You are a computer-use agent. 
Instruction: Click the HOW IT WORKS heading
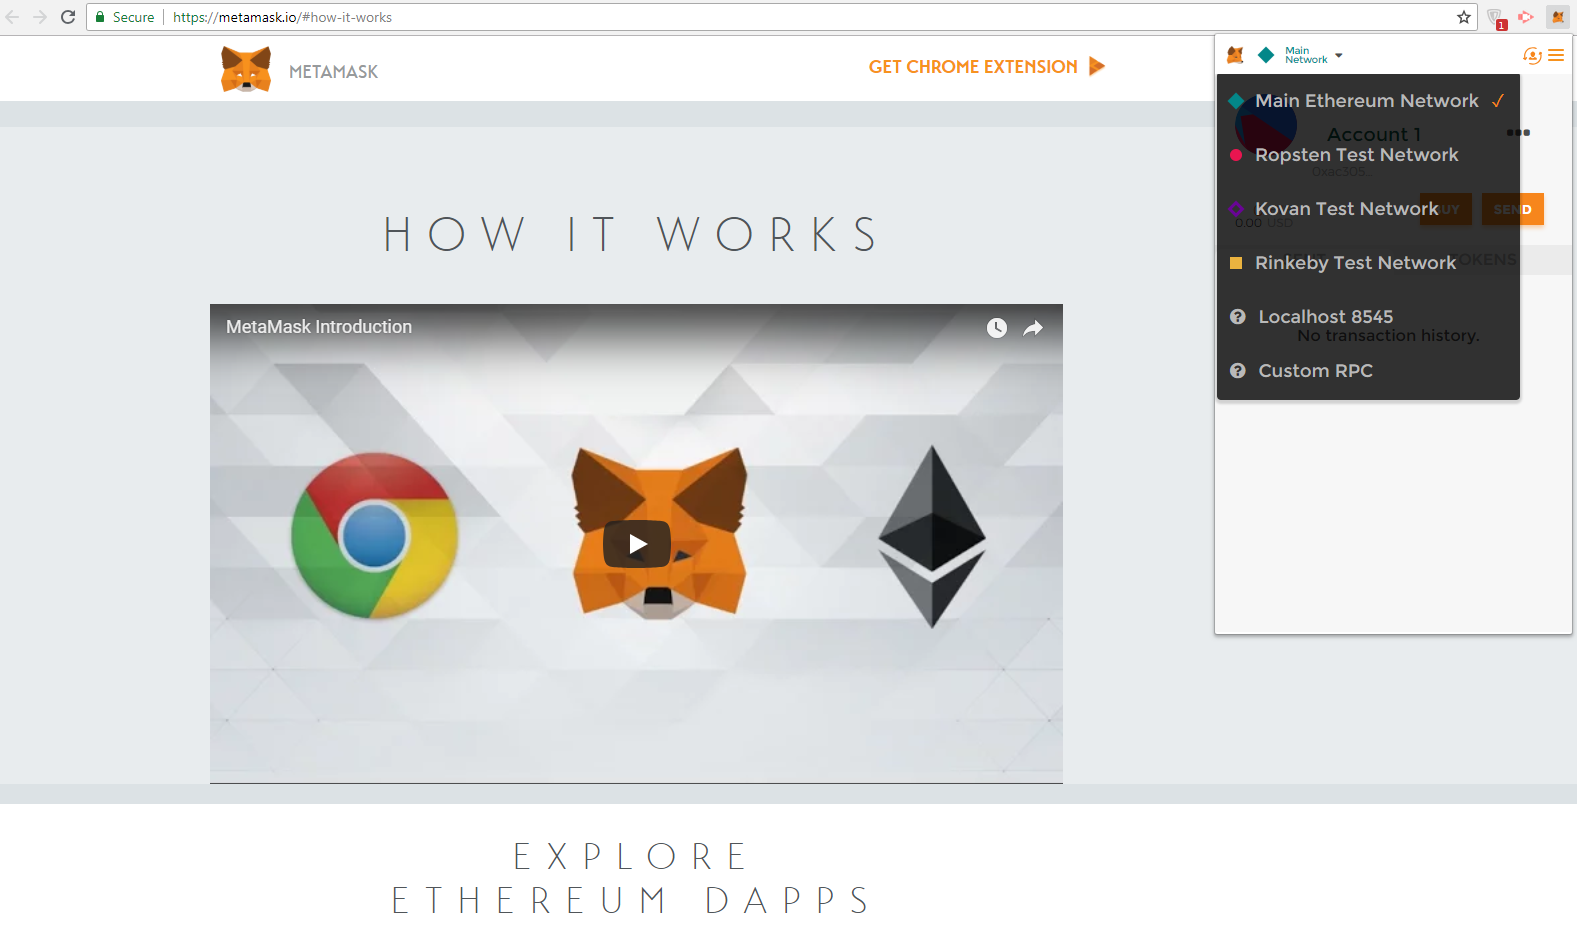(x=632, y=235)
